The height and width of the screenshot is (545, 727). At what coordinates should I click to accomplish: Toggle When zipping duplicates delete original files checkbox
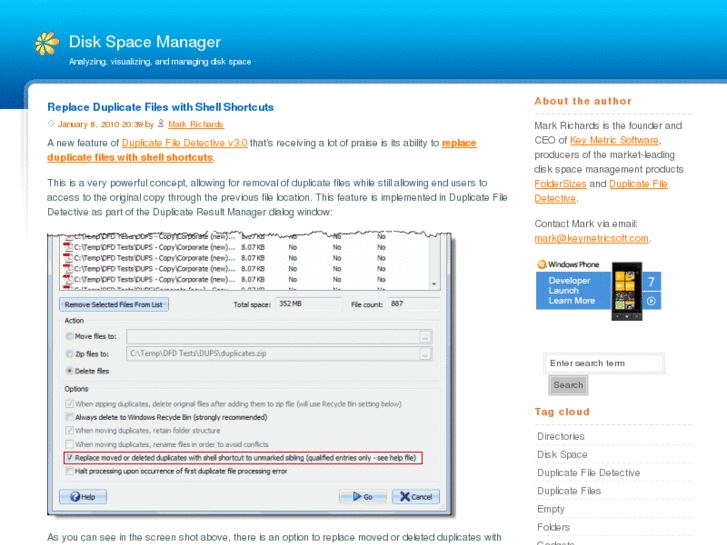(x=70, y=404)
